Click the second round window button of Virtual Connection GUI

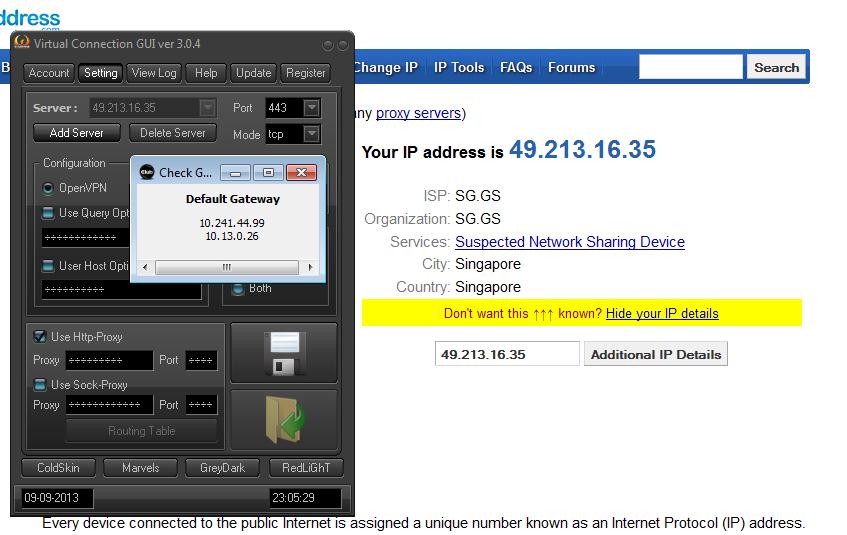coord(342,45)
